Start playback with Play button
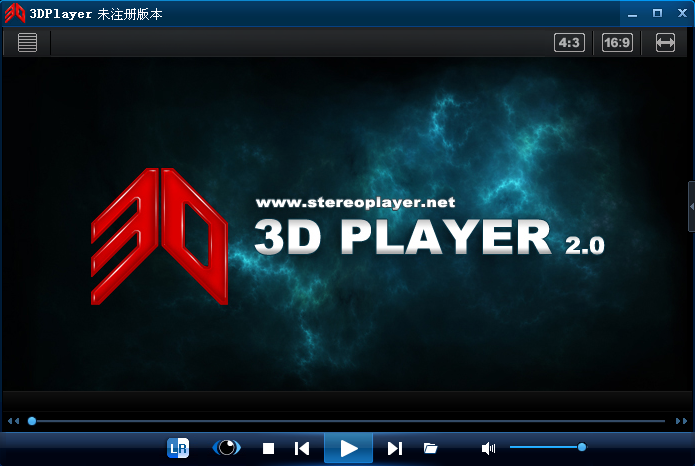695x466 pixels. coord(348,449)
